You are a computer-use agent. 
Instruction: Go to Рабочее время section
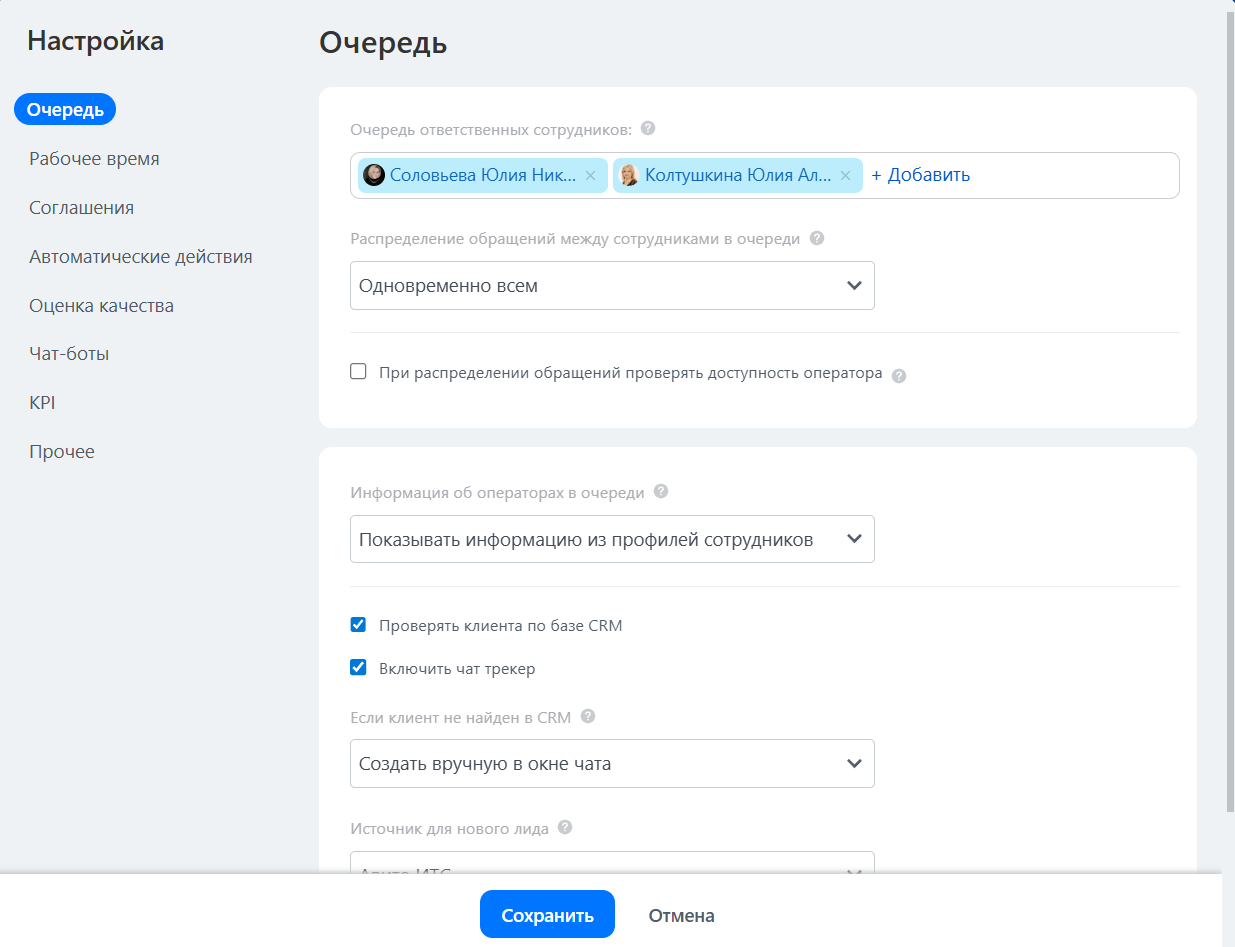click(94, 158)
